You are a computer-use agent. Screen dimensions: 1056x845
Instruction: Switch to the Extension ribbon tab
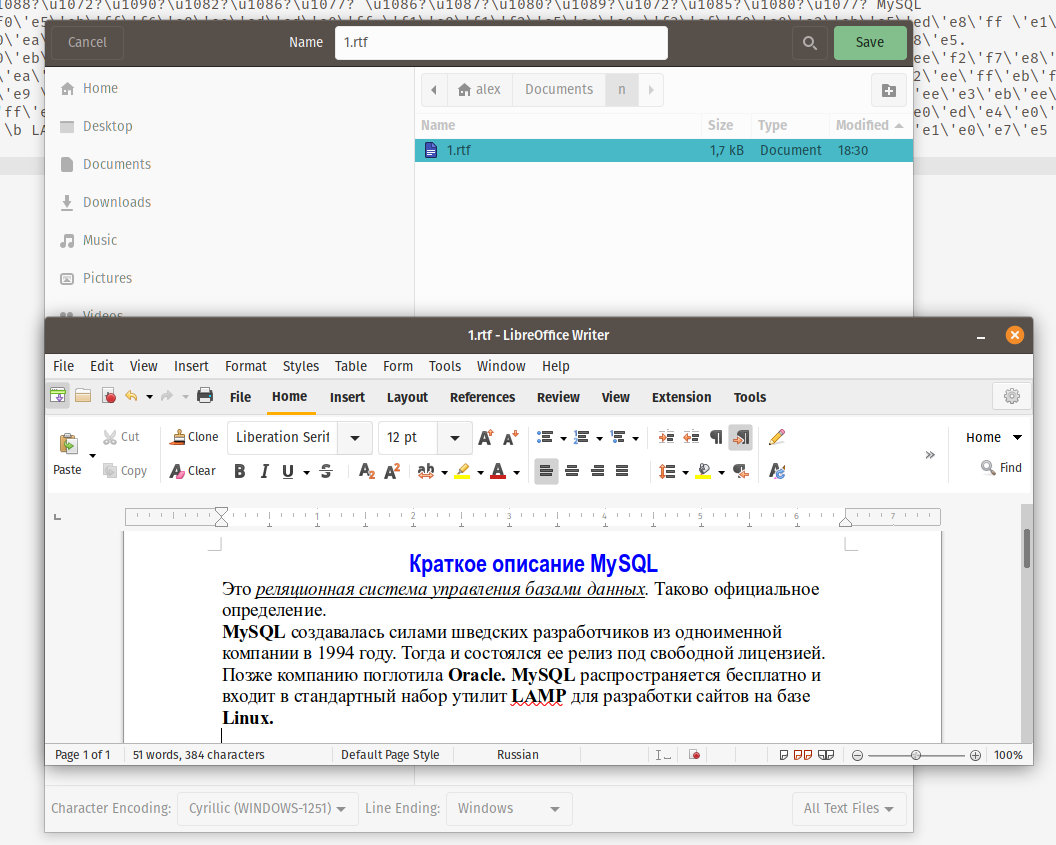[x=682, y=397]
